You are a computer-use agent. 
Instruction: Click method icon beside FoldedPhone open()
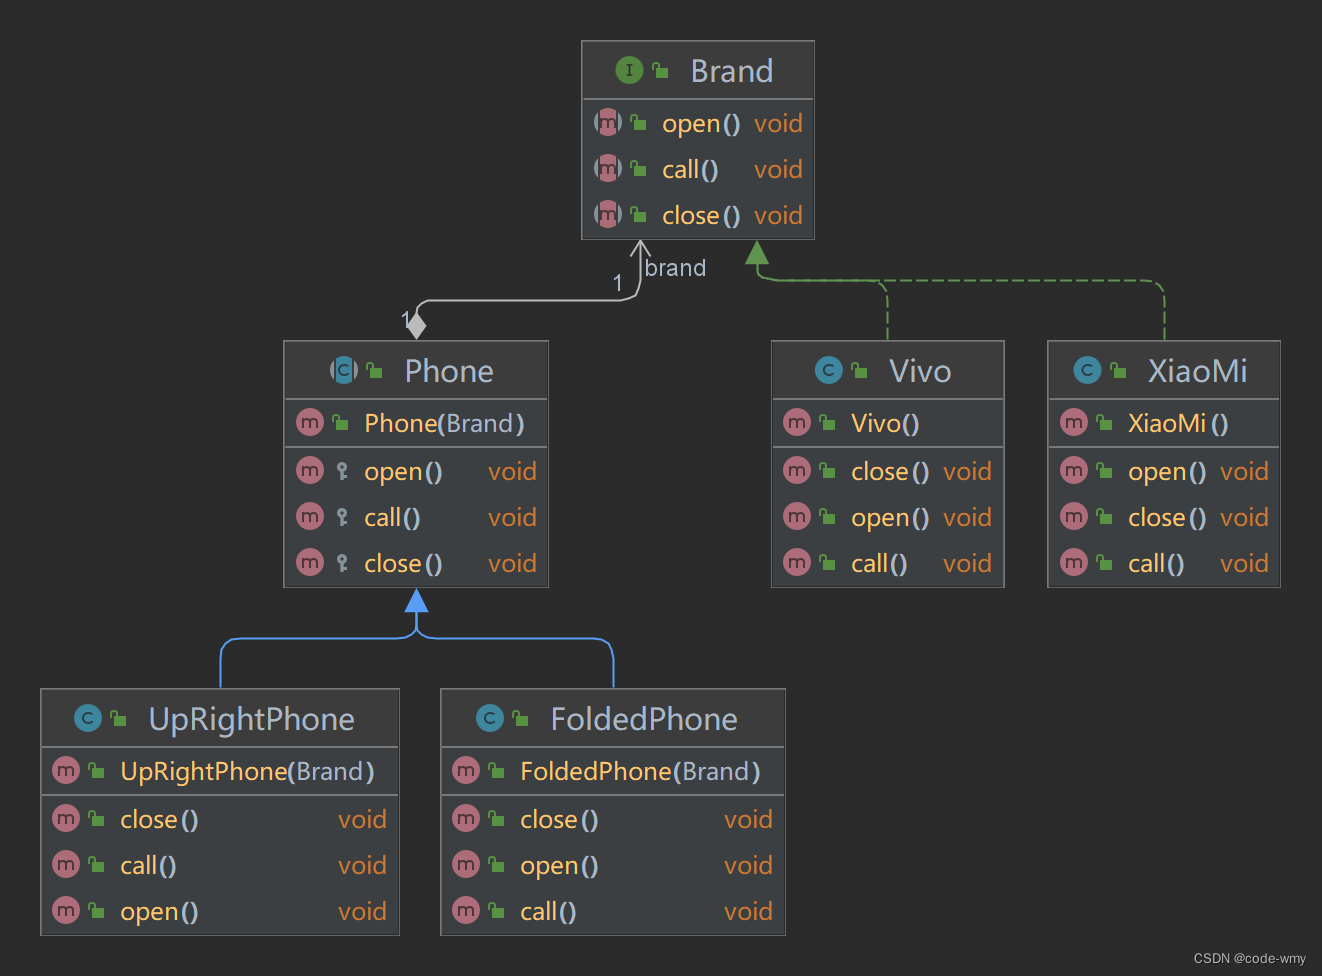pos(466,864)
